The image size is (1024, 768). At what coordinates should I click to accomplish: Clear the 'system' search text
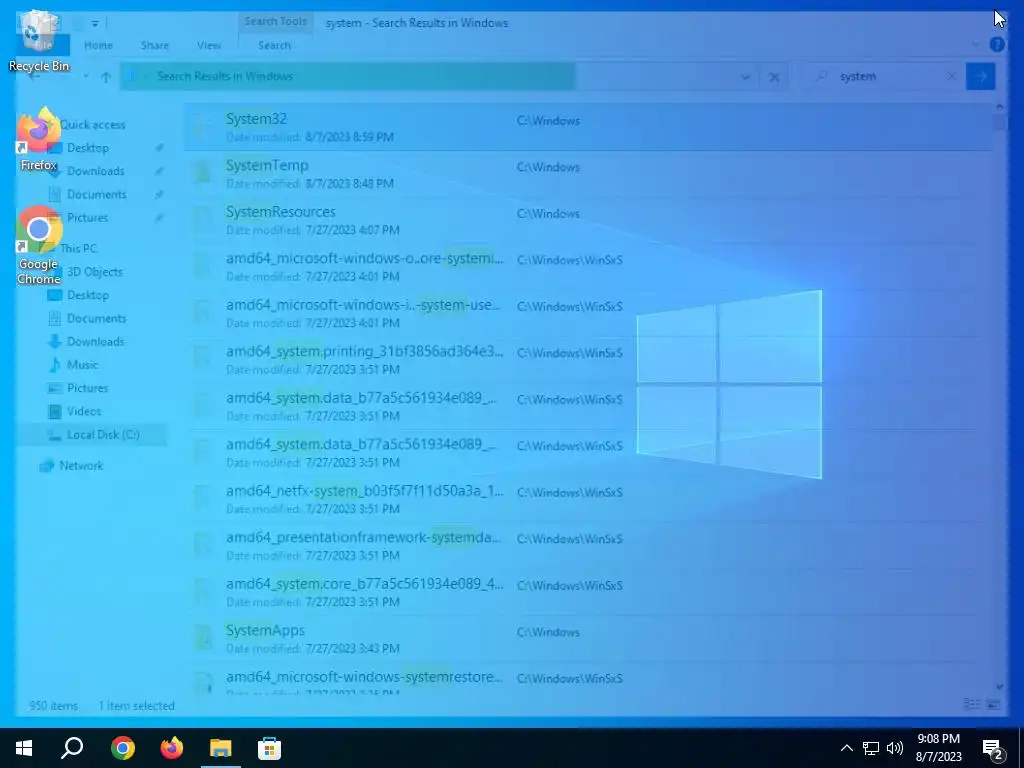pyautogui.click(x=951, y=76)
